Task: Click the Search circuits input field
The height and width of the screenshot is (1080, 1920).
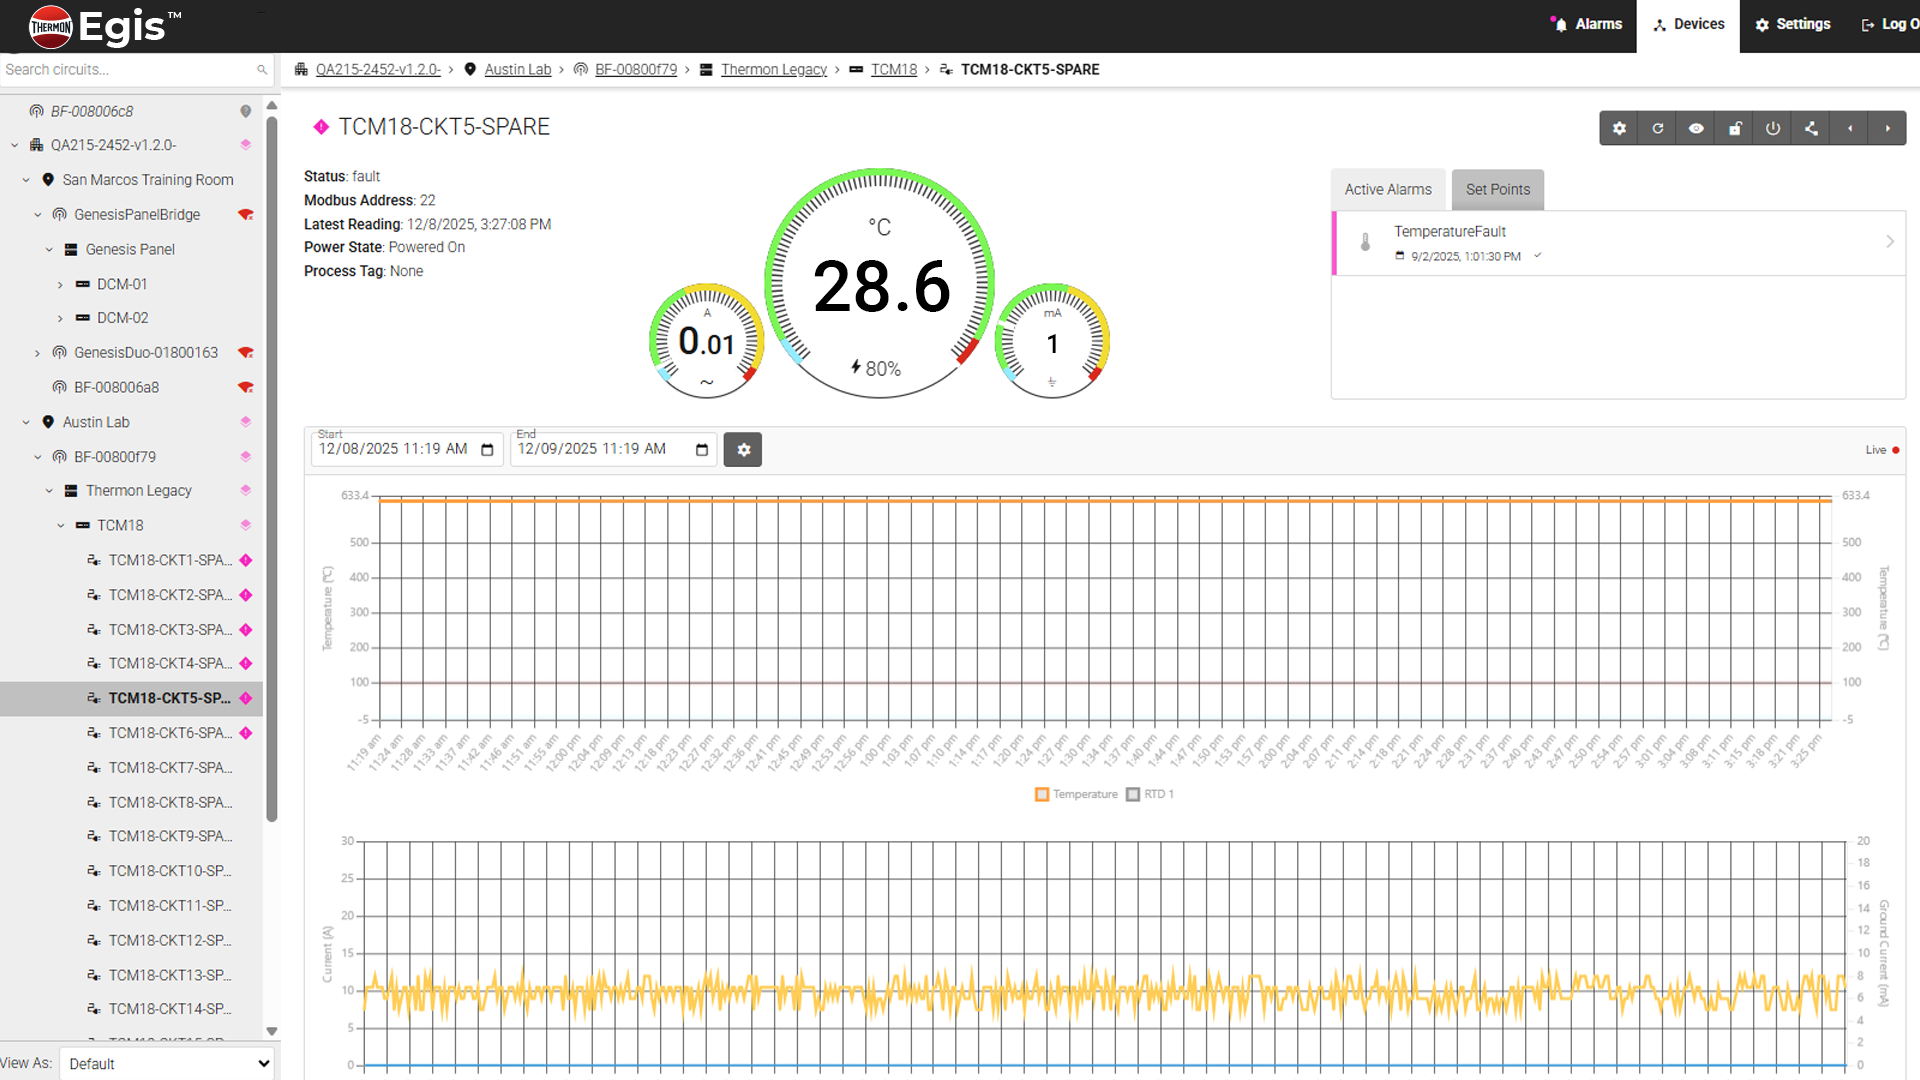Action: pos(125,69)
